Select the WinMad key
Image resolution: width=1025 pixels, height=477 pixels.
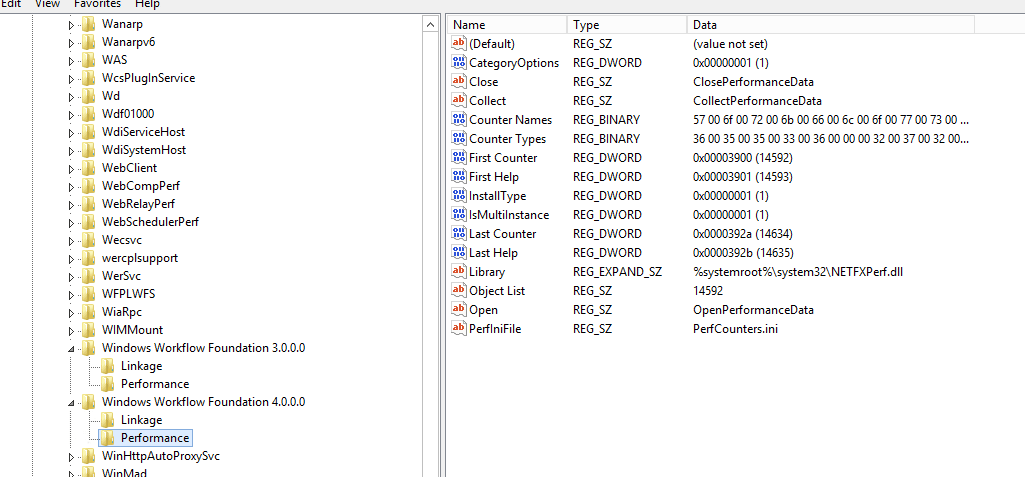coord(124,472)
